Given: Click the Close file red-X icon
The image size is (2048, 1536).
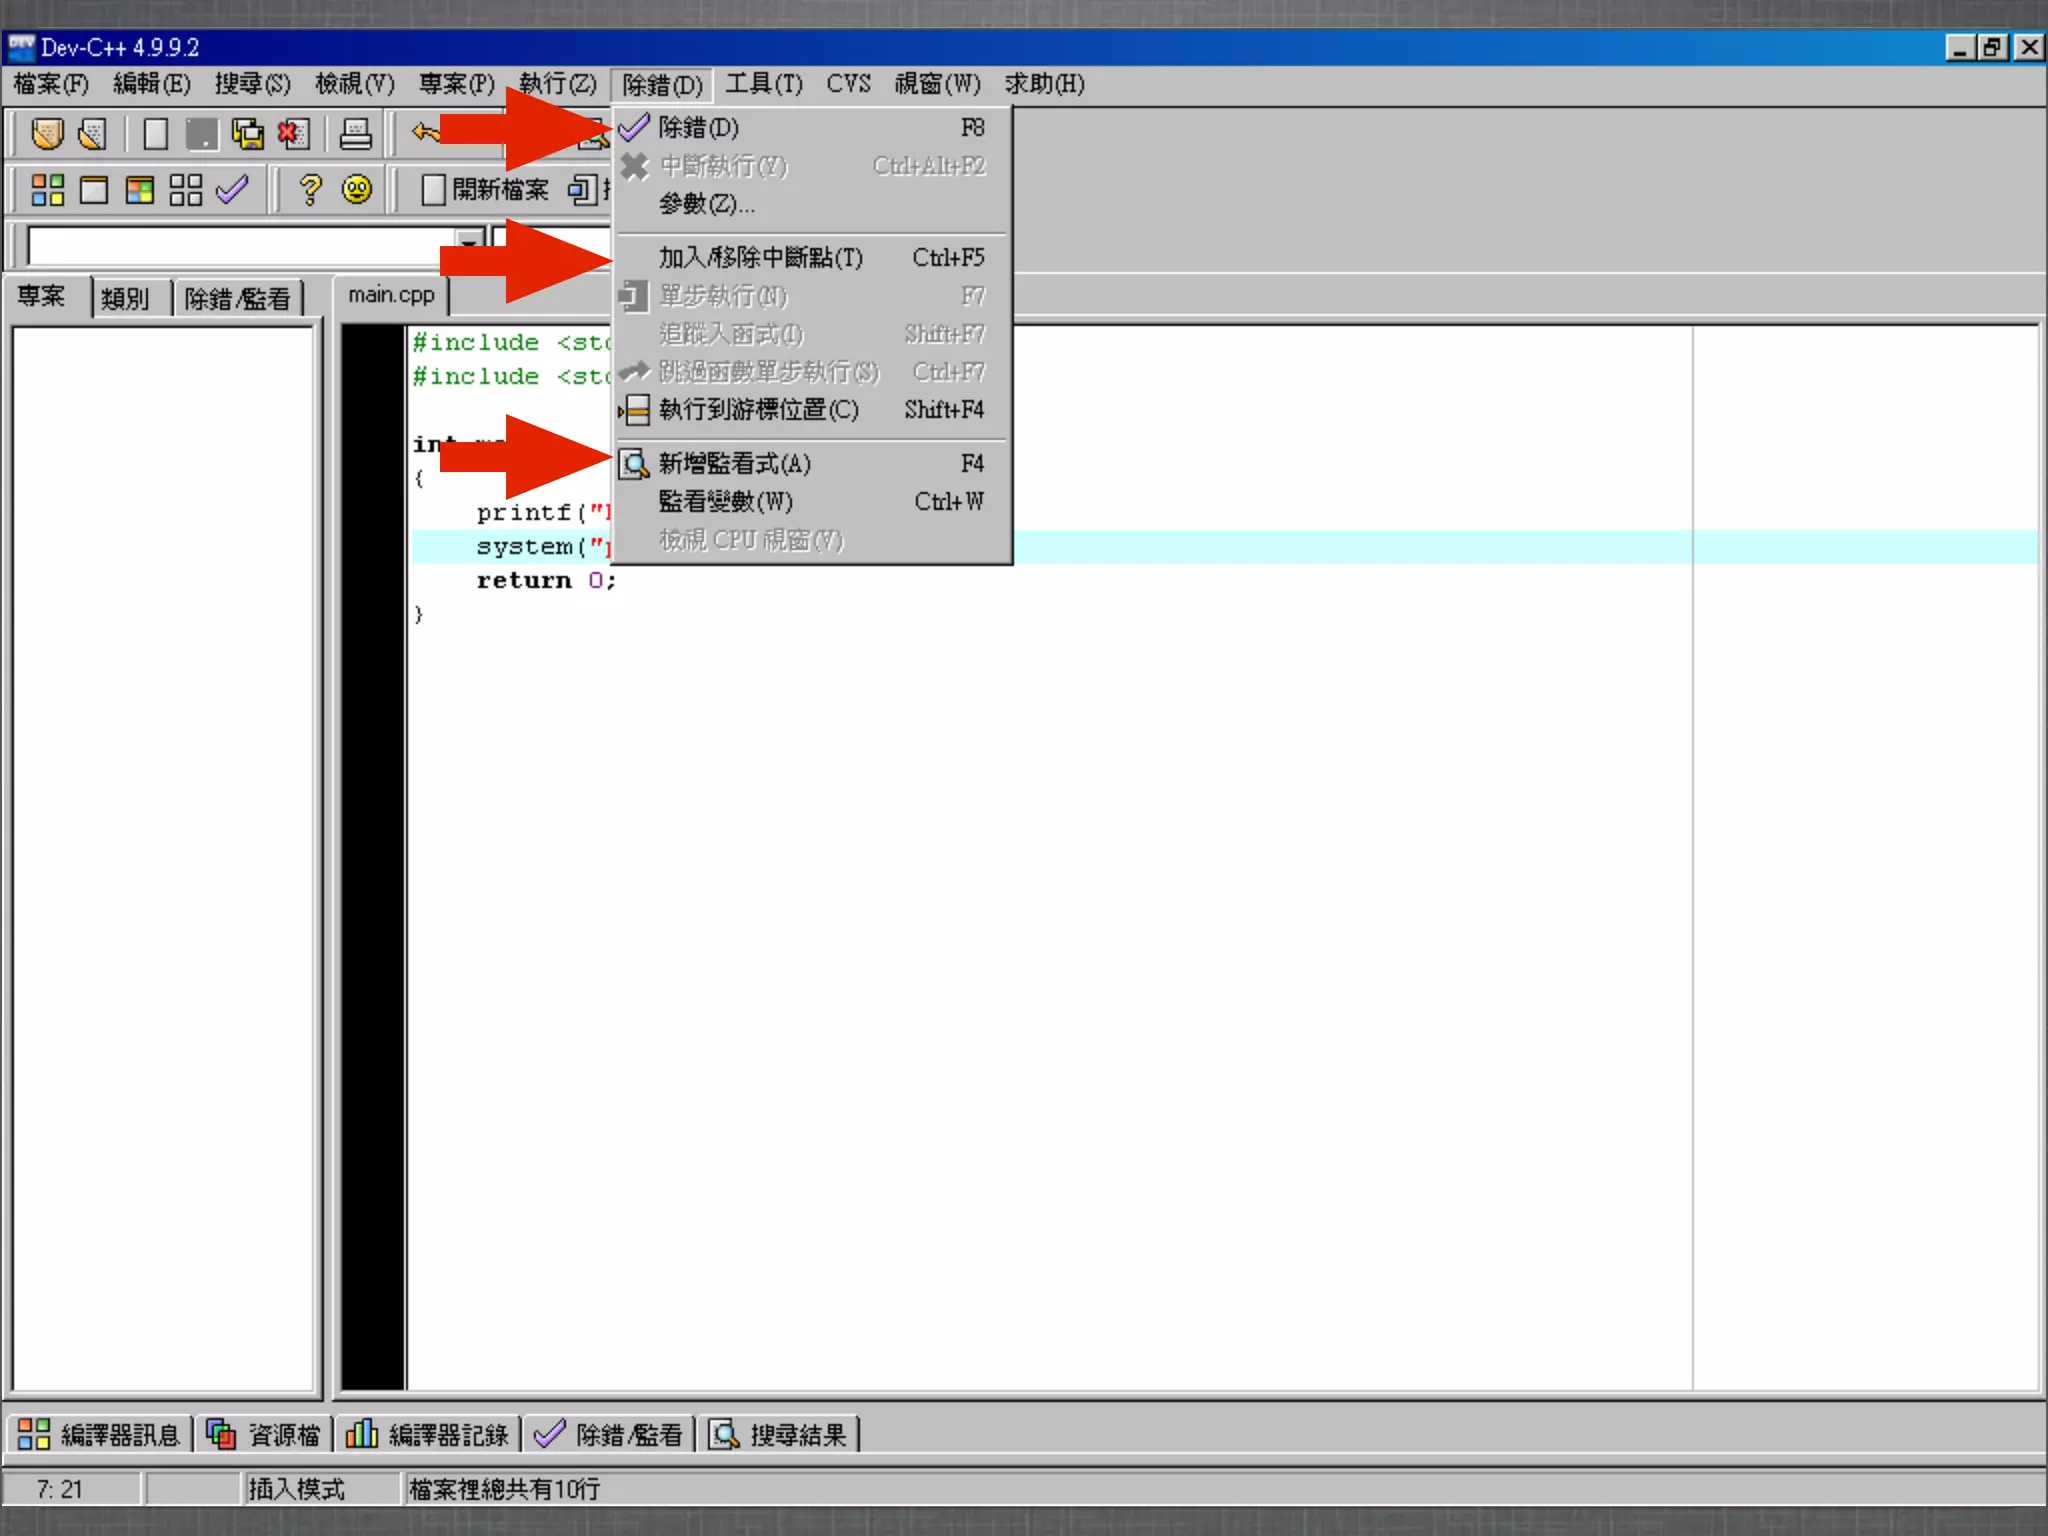Looking at the screenshot, I should coord(293,133).
